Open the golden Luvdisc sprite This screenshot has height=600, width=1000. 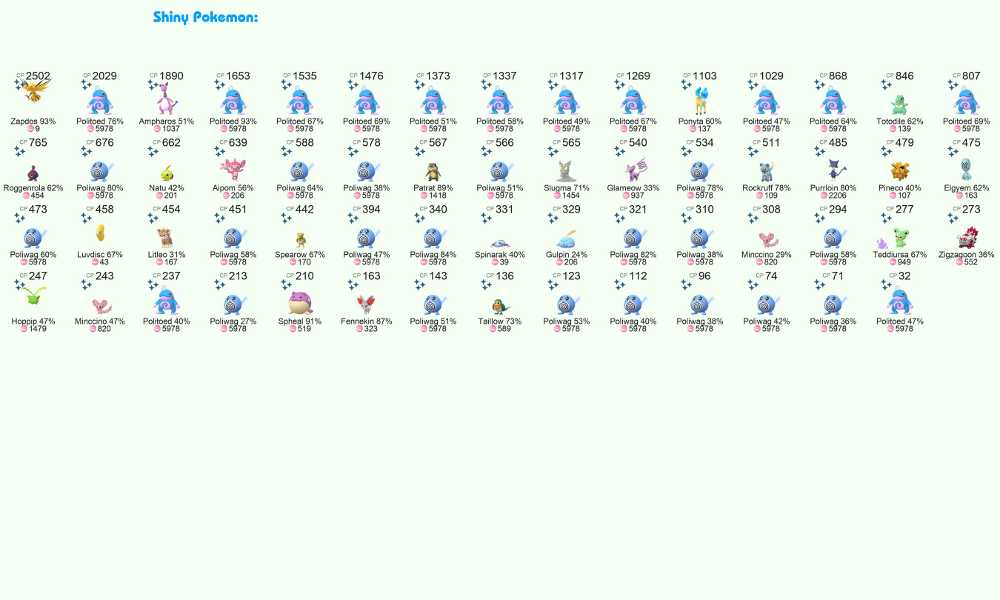[x=100, y=233]
